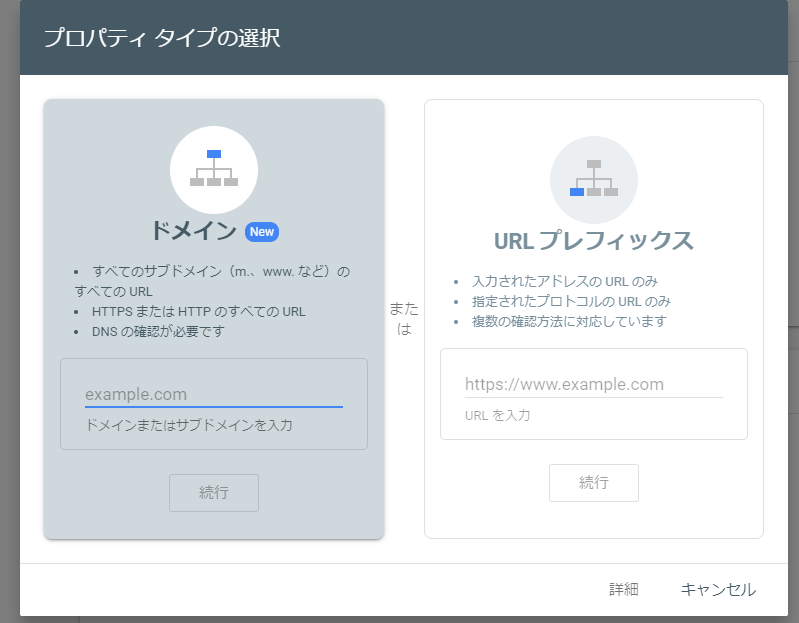Click キャンセル to dismiss the dialog
799x623 pixels.
click(718, 590)
